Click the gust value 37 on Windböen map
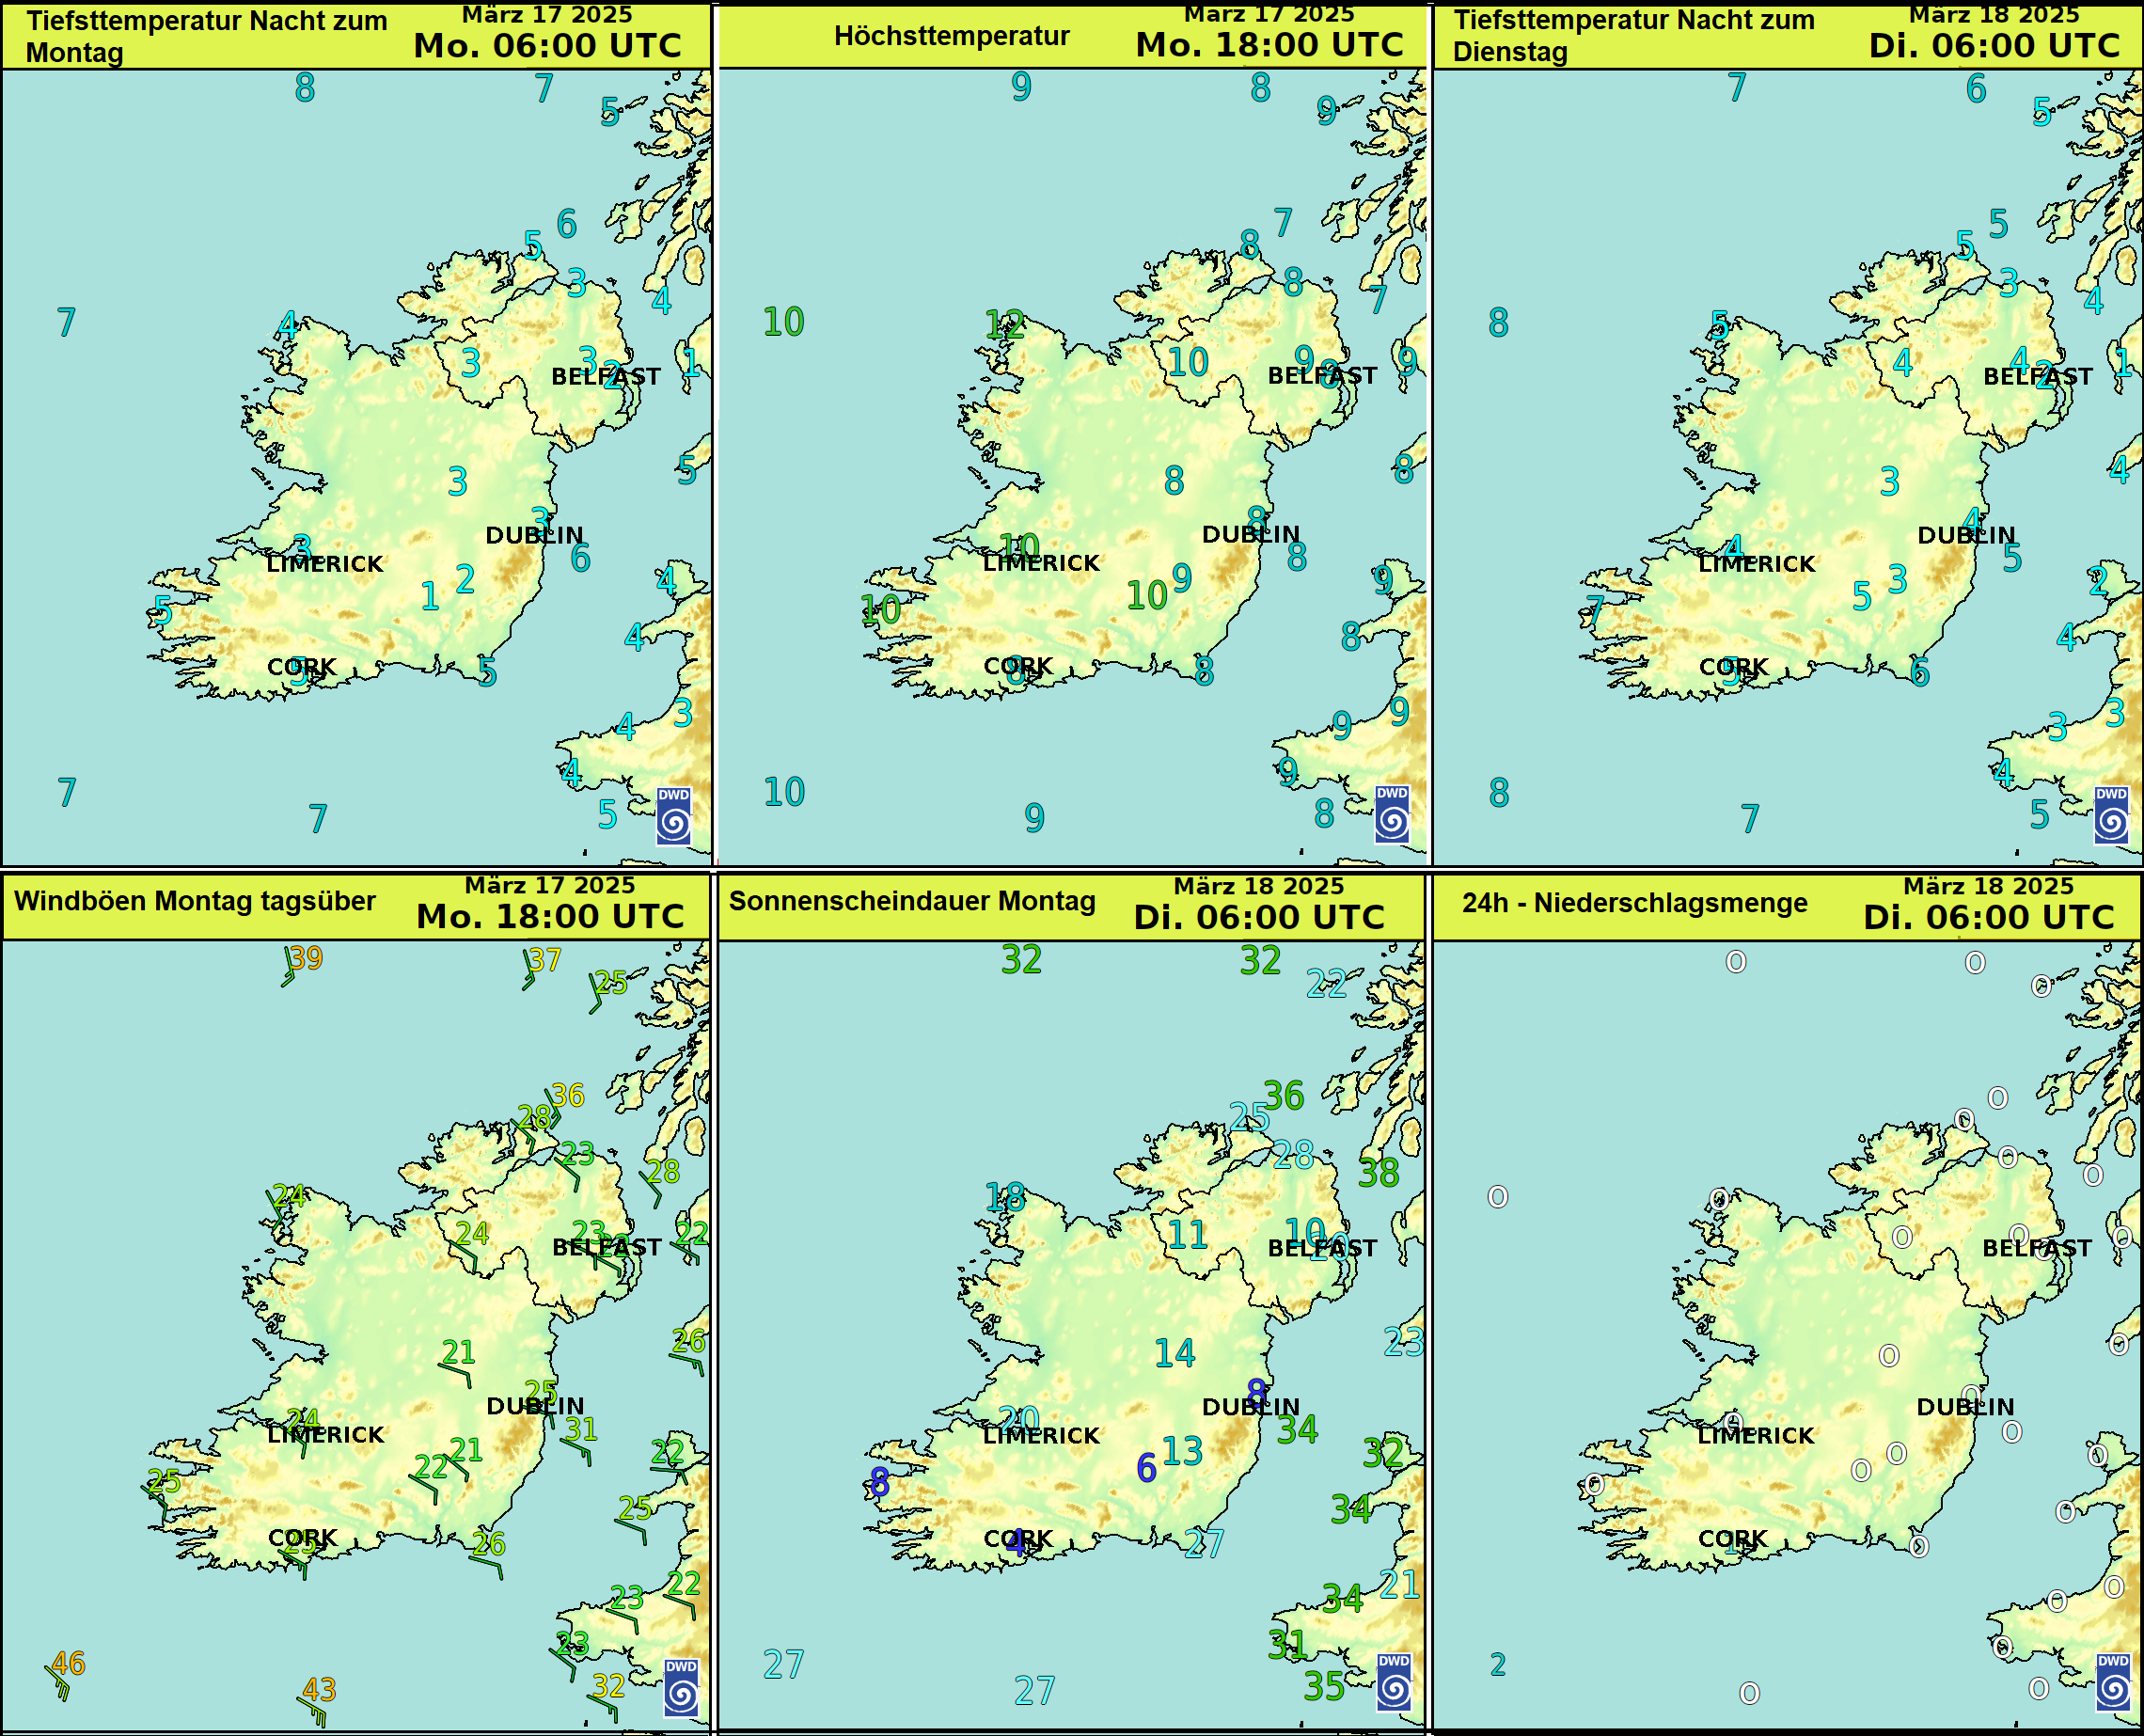This screenshot has width=2144, height=1736. point(545,960)
